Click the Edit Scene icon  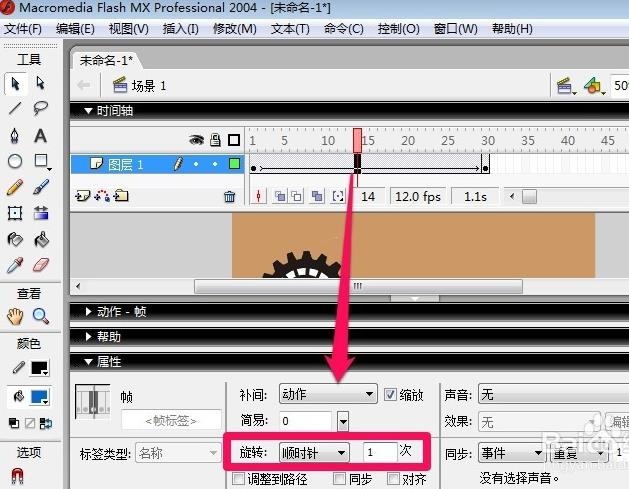(566, 86)
